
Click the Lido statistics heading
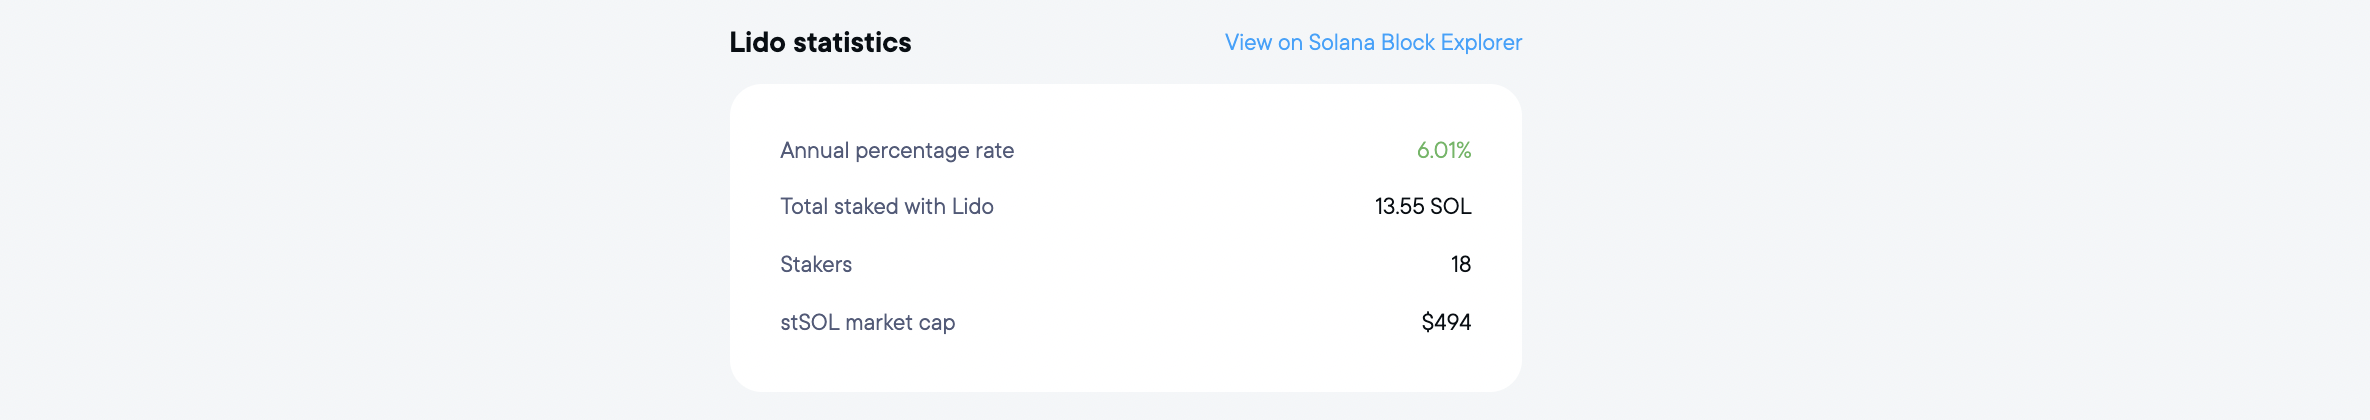[820, 43]
